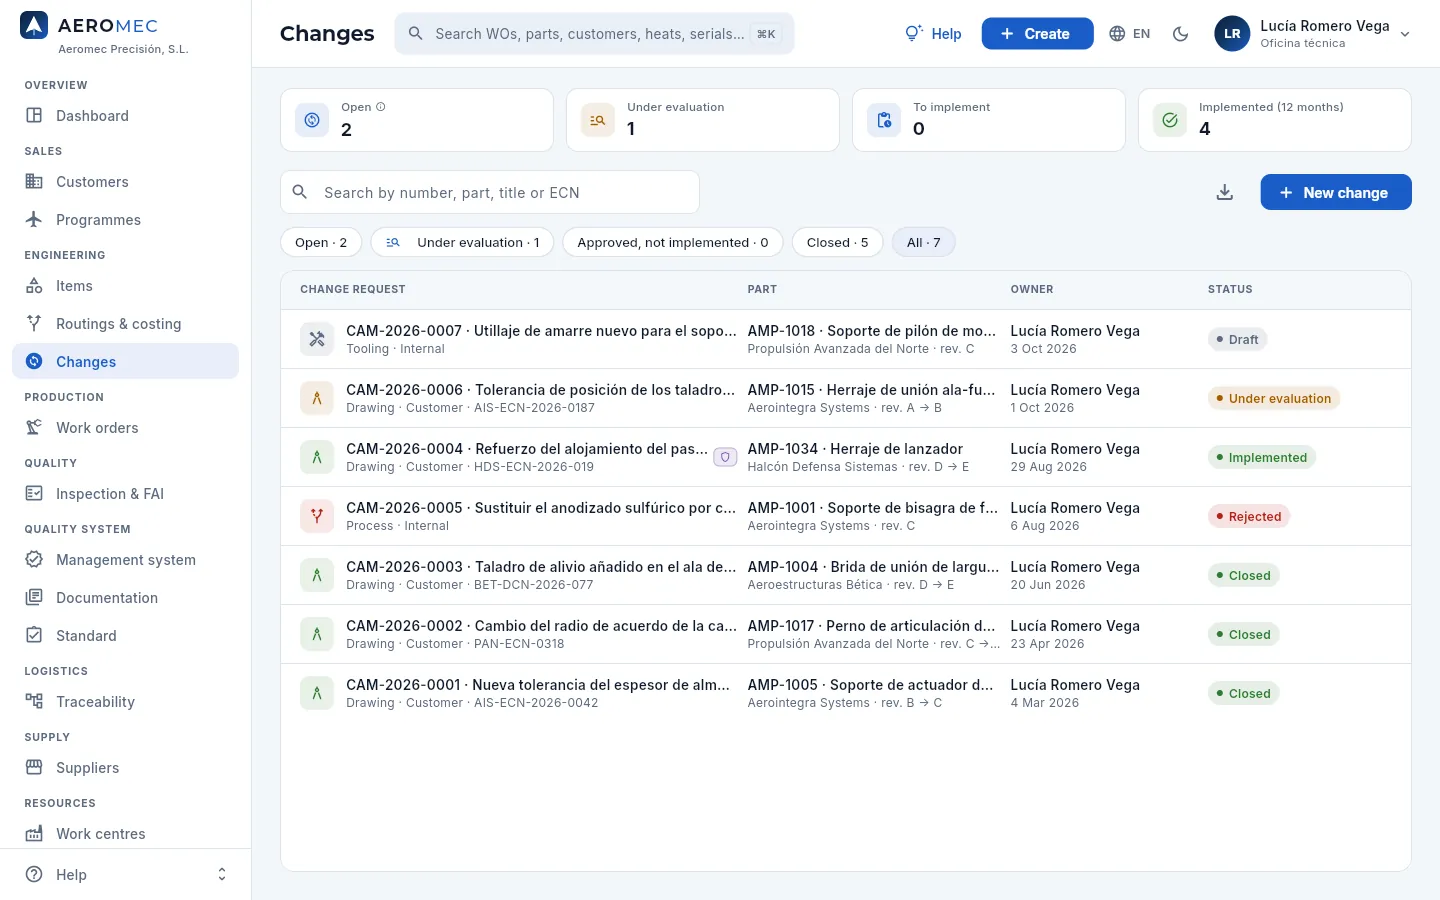The height and width of the screenshot is (900, 1440).
Task: Click process icon for CAM-2026-0005
Action: [317, 516]
